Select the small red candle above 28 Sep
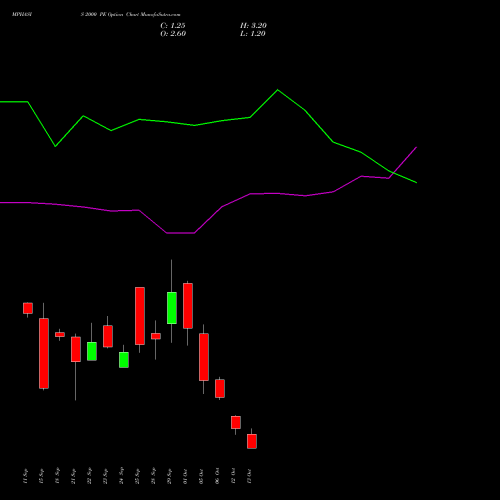This screenshot has width=500, height=500. pyautogui.click(x=156, y=336)
